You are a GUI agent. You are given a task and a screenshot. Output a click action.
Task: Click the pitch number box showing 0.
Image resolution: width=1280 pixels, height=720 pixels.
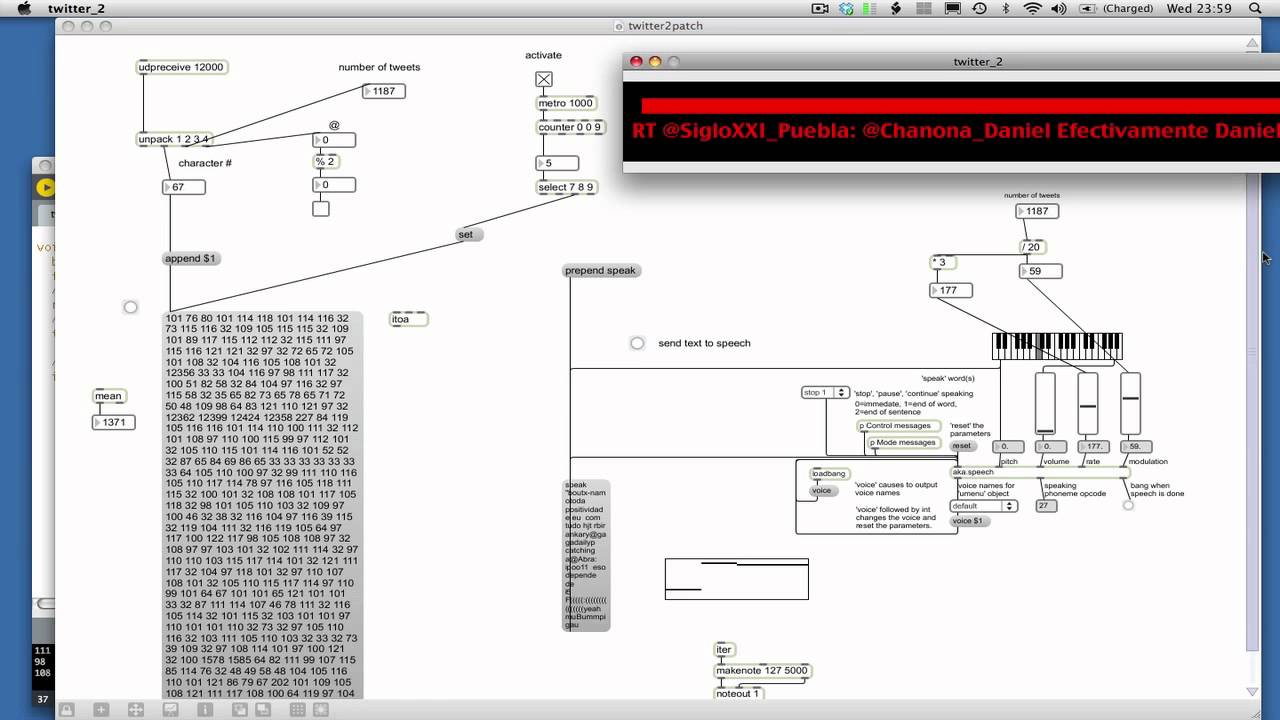pos(1009,447)
